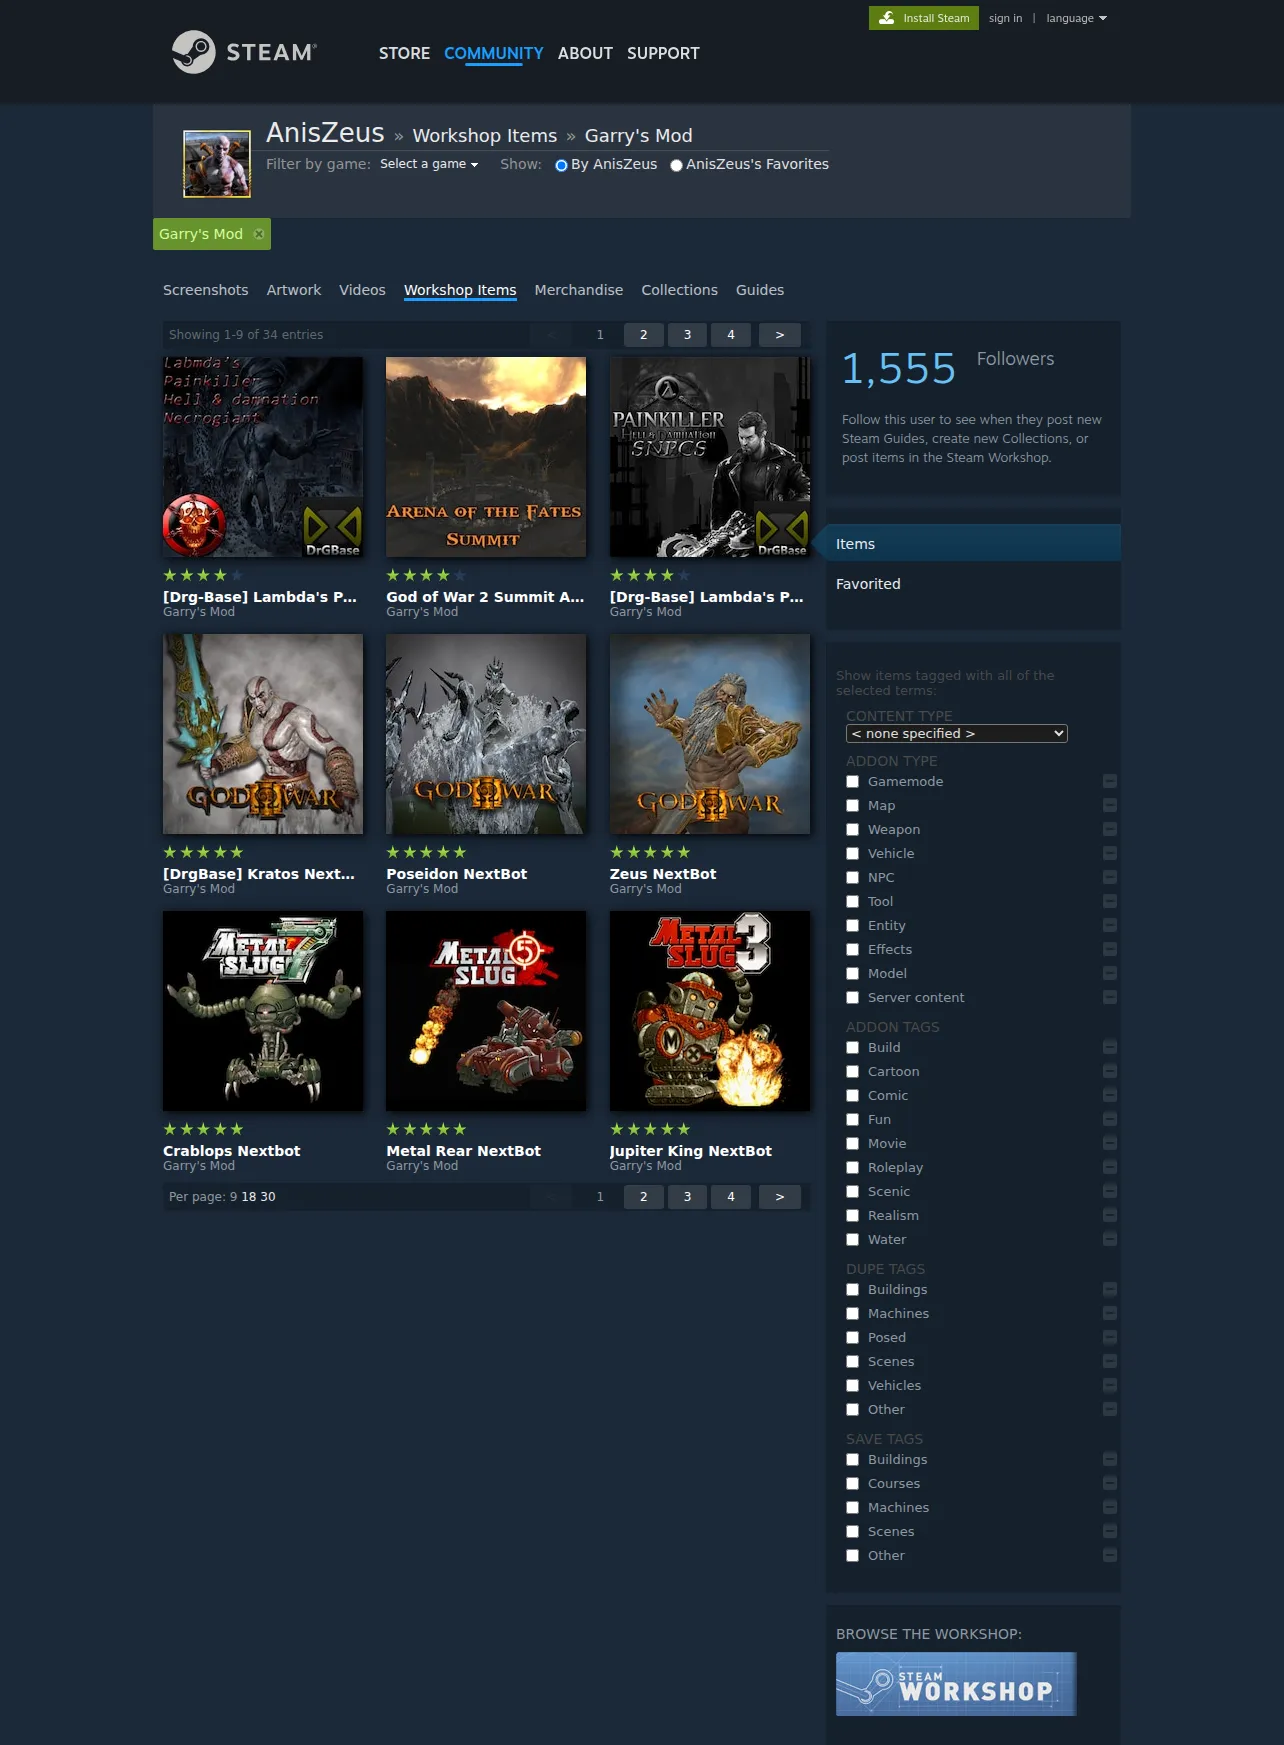Open the ABOUT menu in the header
Image resolution: width=1284 pixels, height=1745 pixels.
tap(585, 53)
